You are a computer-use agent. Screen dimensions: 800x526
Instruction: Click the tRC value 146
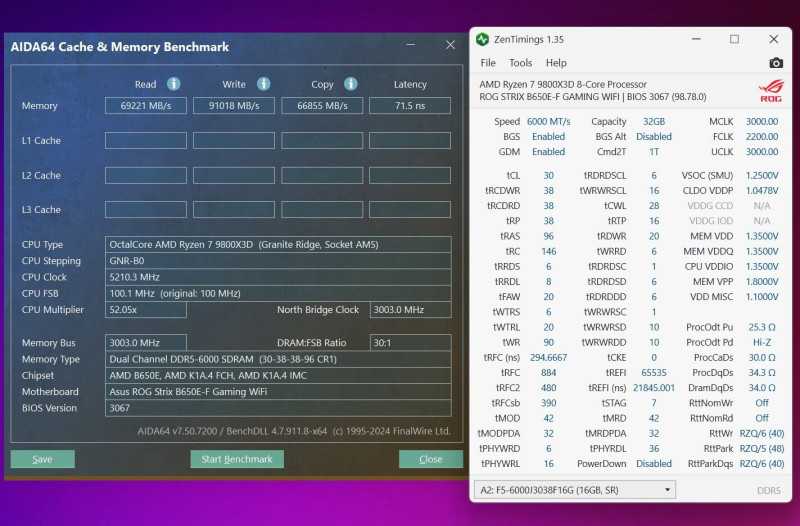[x=548, y=252]
